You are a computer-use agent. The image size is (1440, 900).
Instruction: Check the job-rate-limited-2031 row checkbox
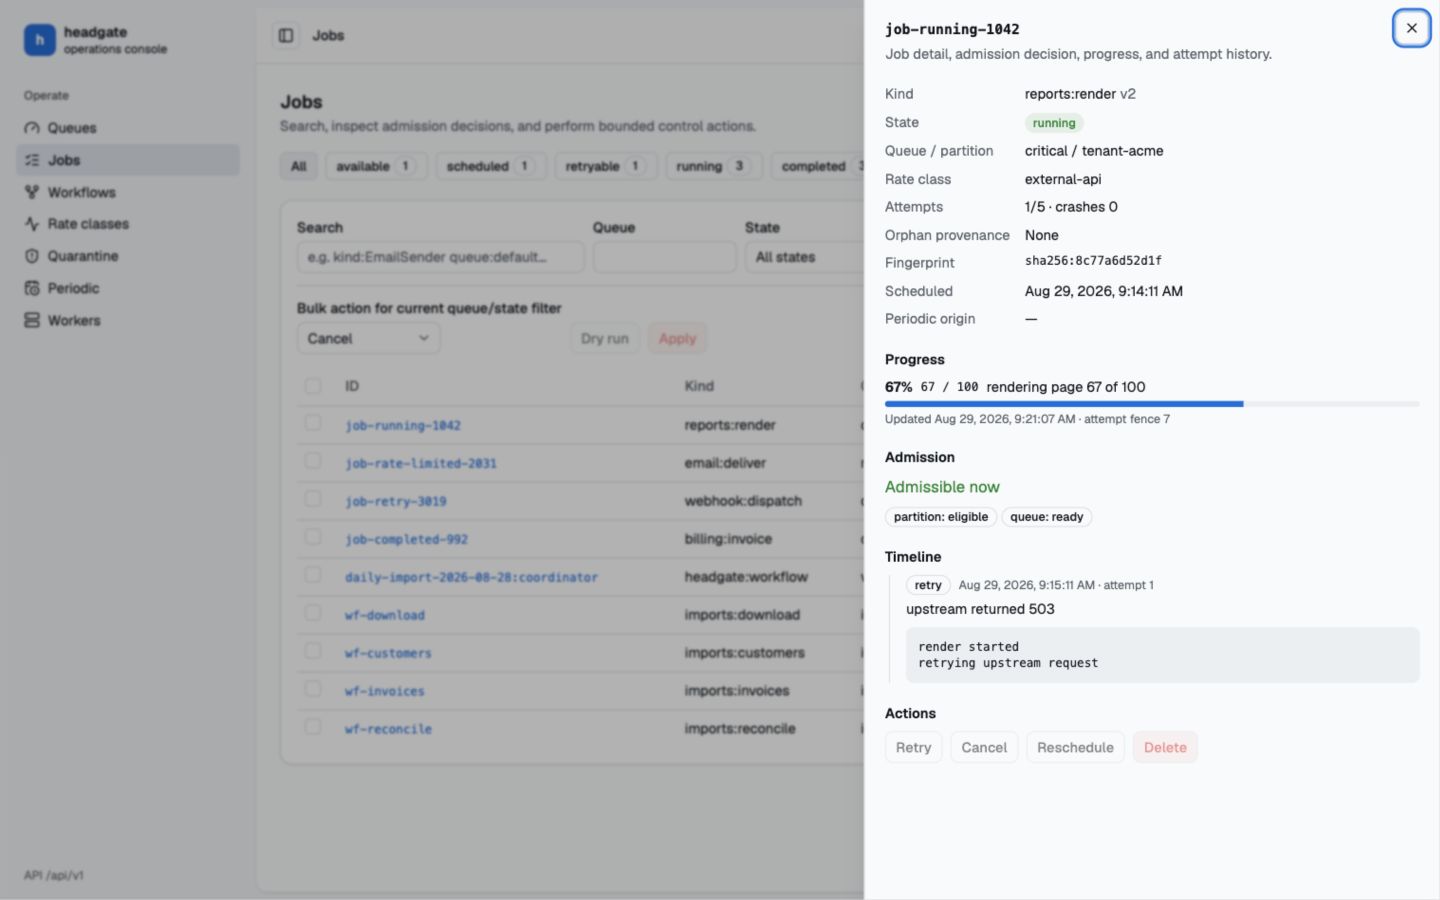(x=313, y=461)
